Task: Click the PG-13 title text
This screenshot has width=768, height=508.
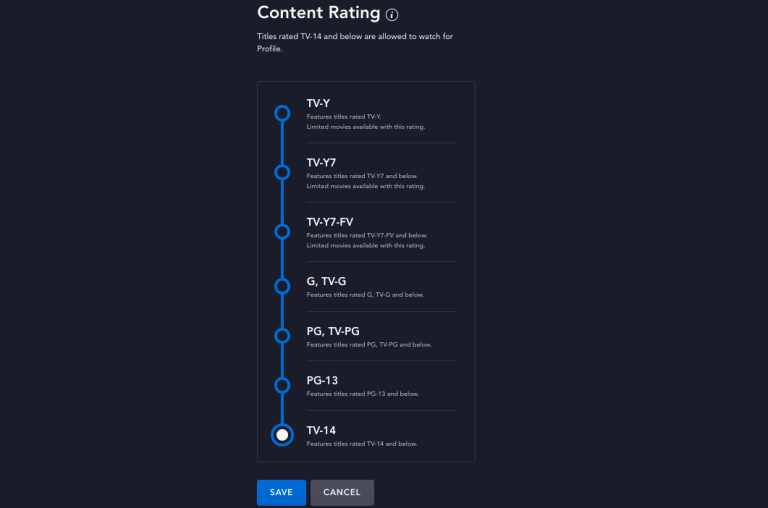Action: click(322, 381)
